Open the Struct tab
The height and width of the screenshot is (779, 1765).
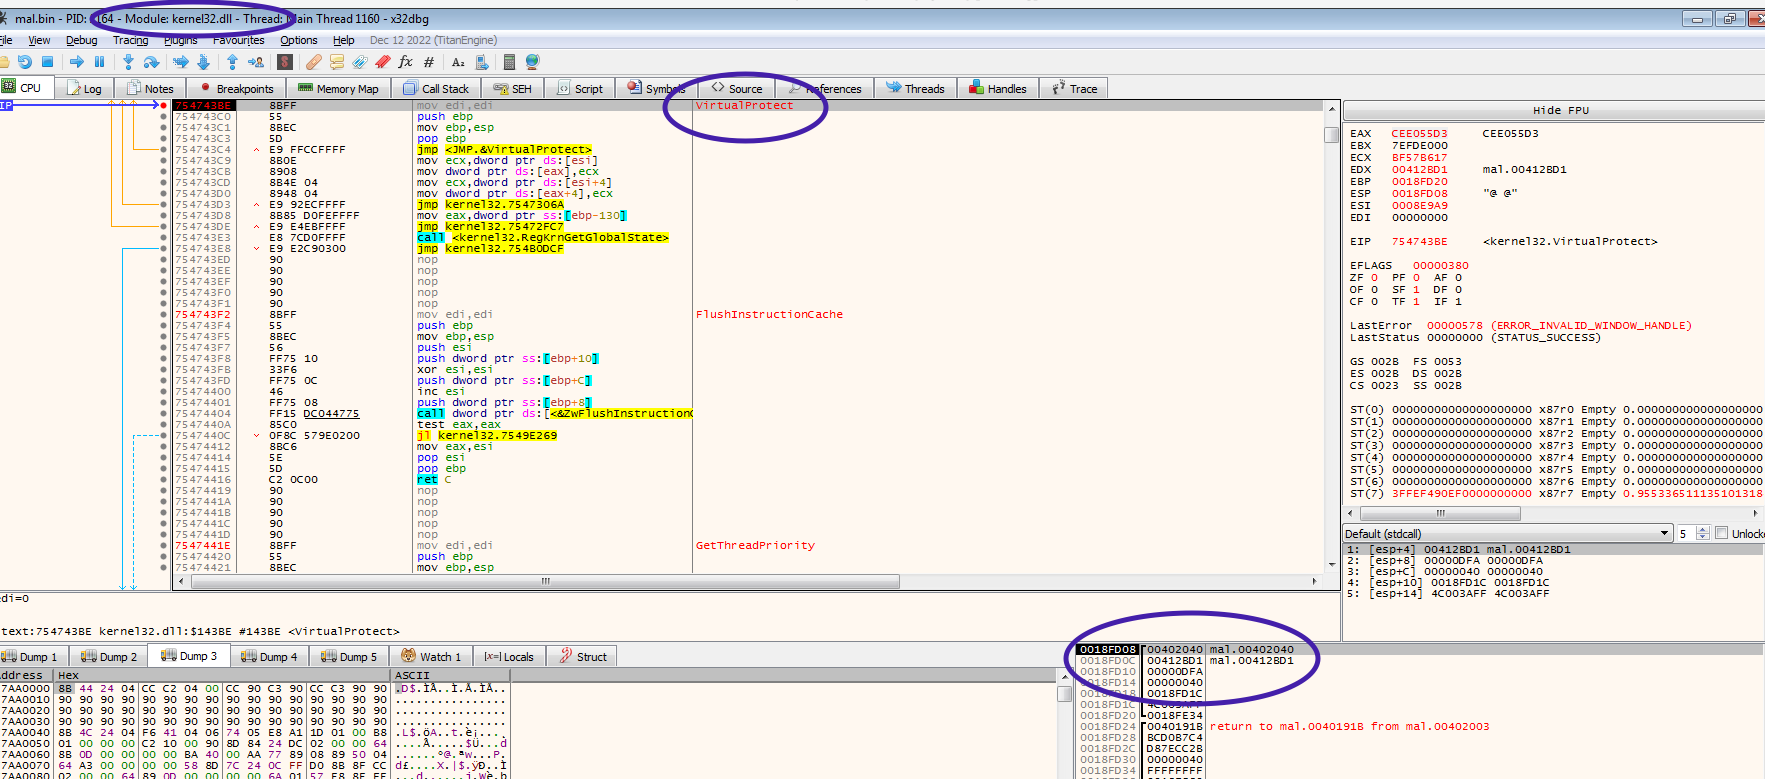pyautogui.click(x=583, y=656)
